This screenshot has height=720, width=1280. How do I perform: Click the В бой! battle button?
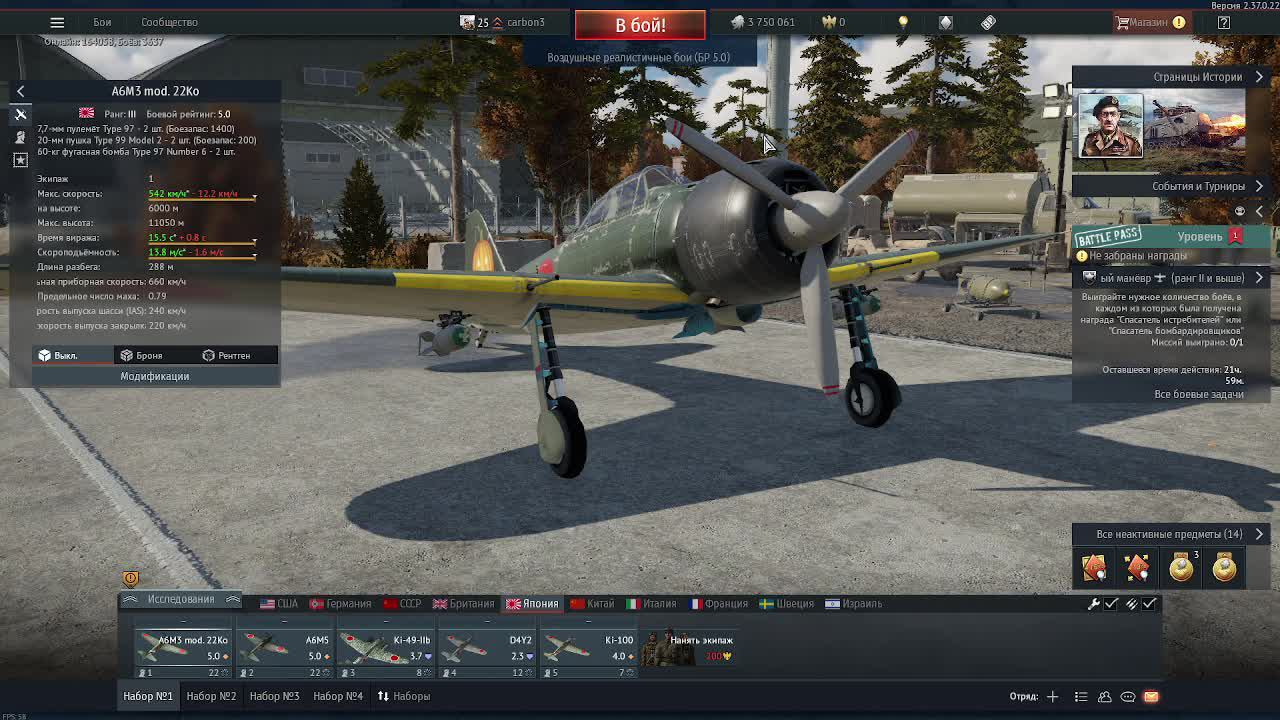[x=640, y=25]
